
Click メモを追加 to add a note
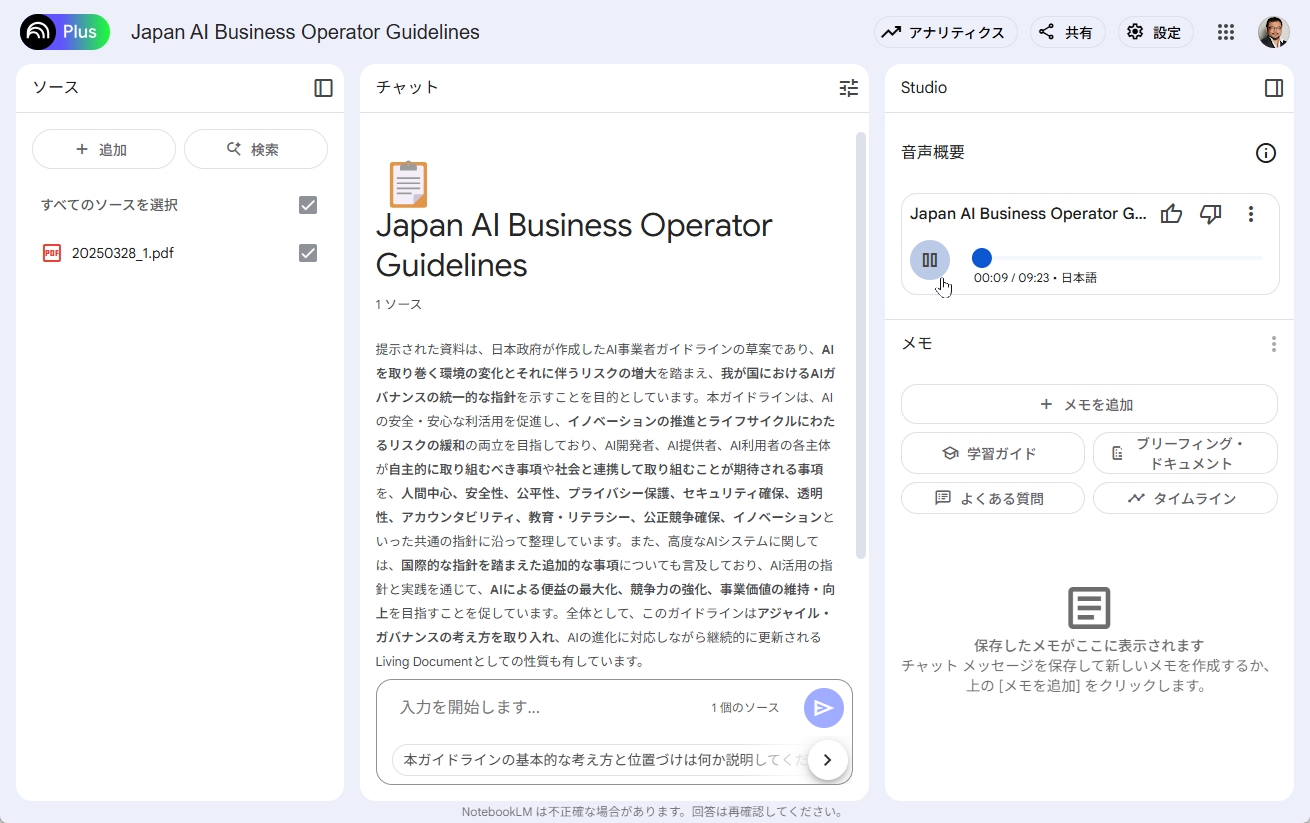[1089, 404]
